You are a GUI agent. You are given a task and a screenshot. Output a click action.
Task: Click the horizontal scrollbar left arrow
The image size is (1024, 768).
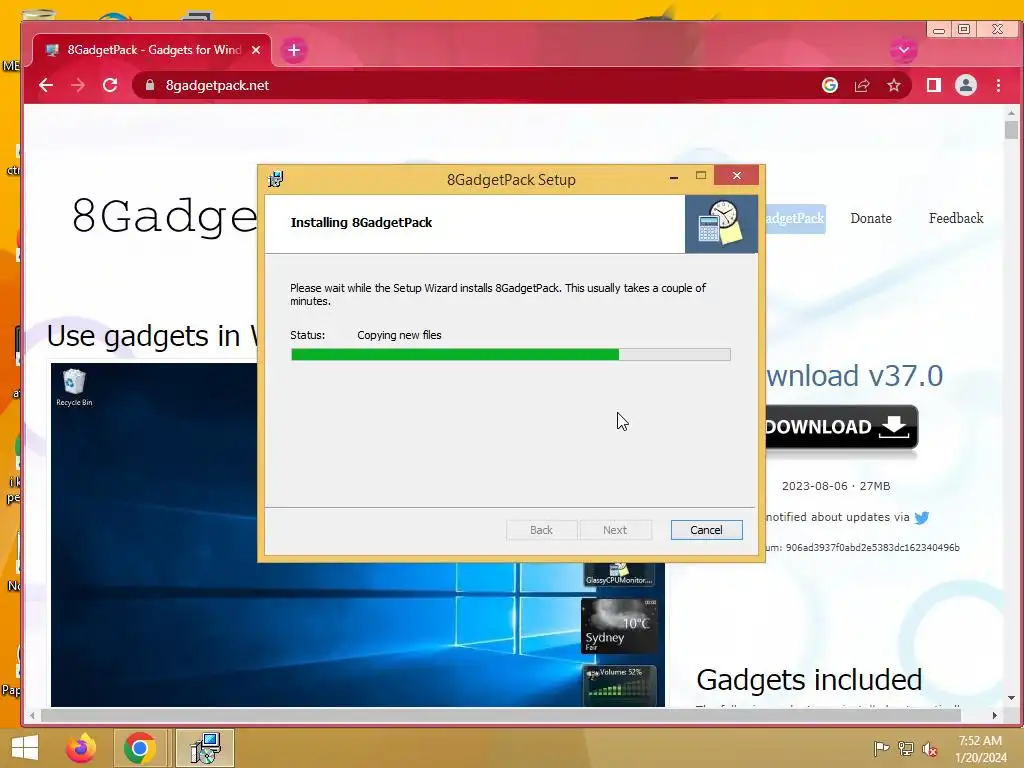[x=31, y=716]
